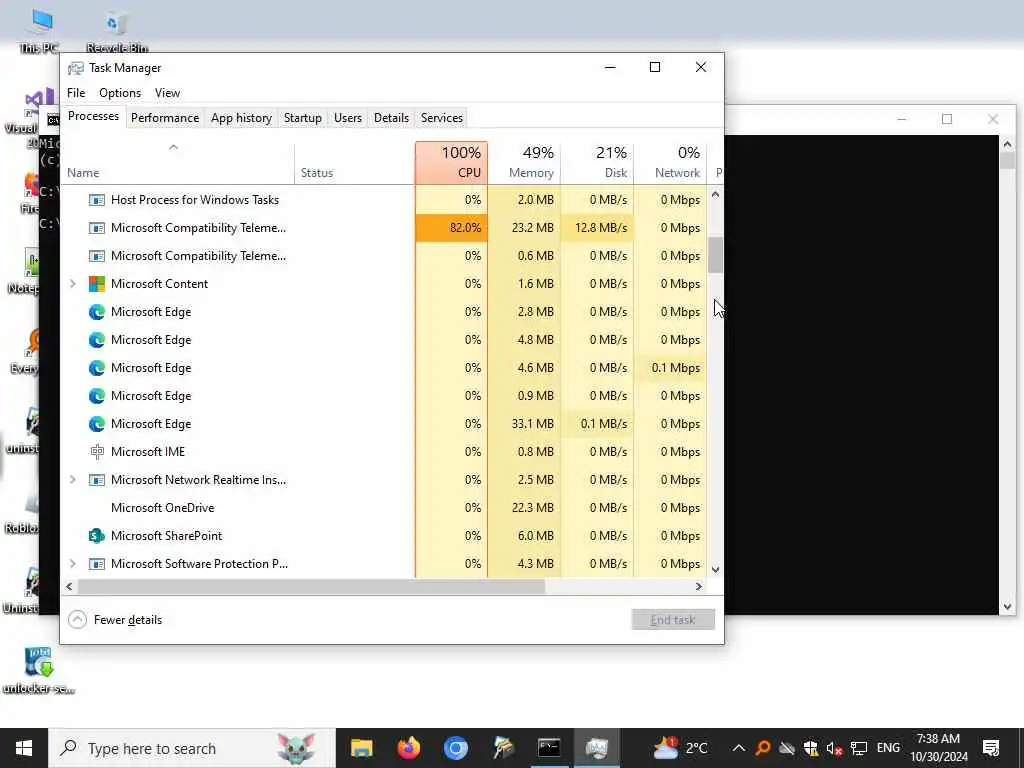Screen dimensions: 1024x768
Task: Click the Microsoft Content process icon
Action: pyautogui.click(x=97, y=283)
